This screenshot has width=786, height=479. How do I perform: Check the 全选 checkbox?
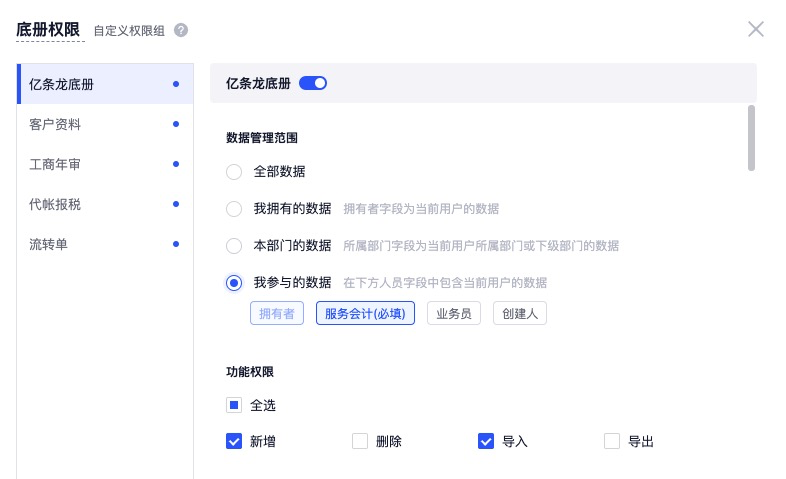(234, 405)
